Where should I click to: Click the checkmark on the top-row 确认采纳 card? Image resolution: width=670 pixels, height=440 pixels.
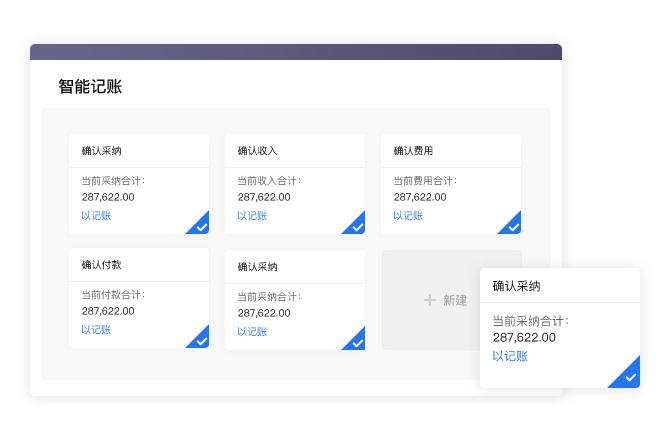201,226
